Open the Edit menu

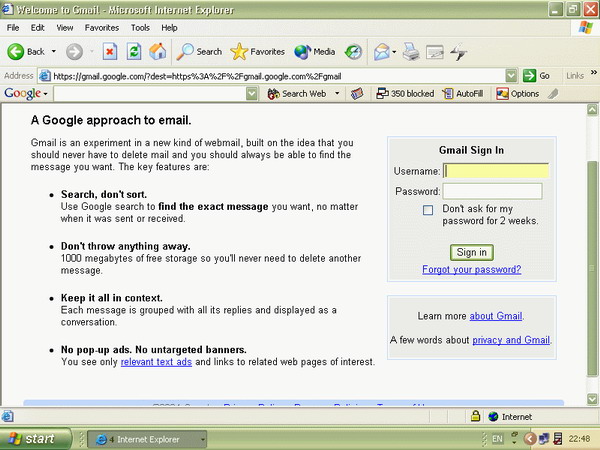(x=38, y=28)
